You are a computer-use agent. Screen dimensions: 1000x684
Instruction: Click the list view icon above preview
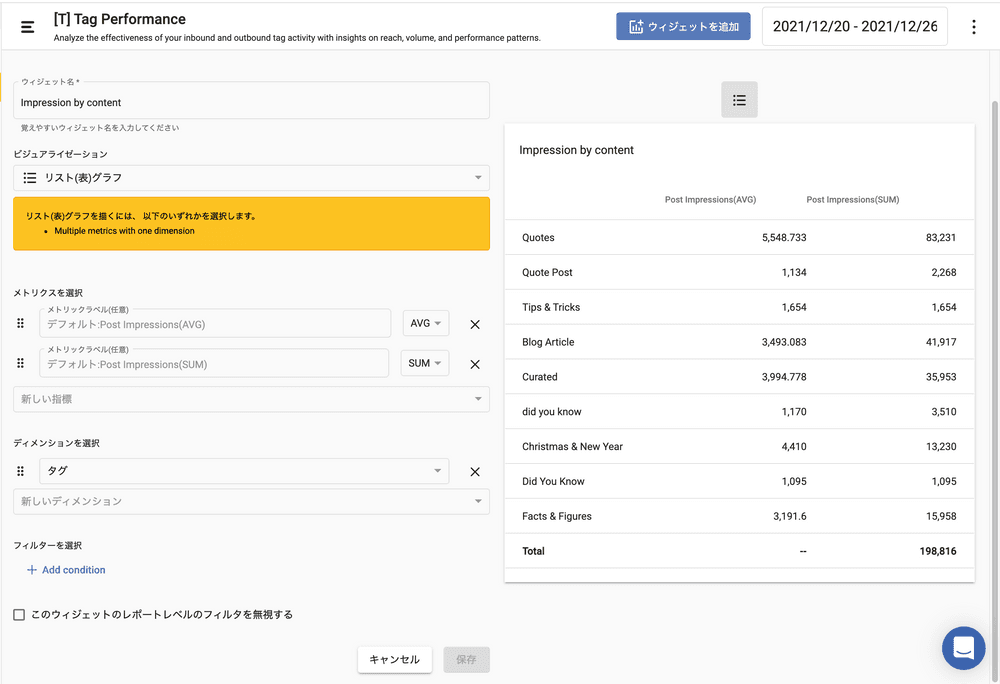pos(739,100)
